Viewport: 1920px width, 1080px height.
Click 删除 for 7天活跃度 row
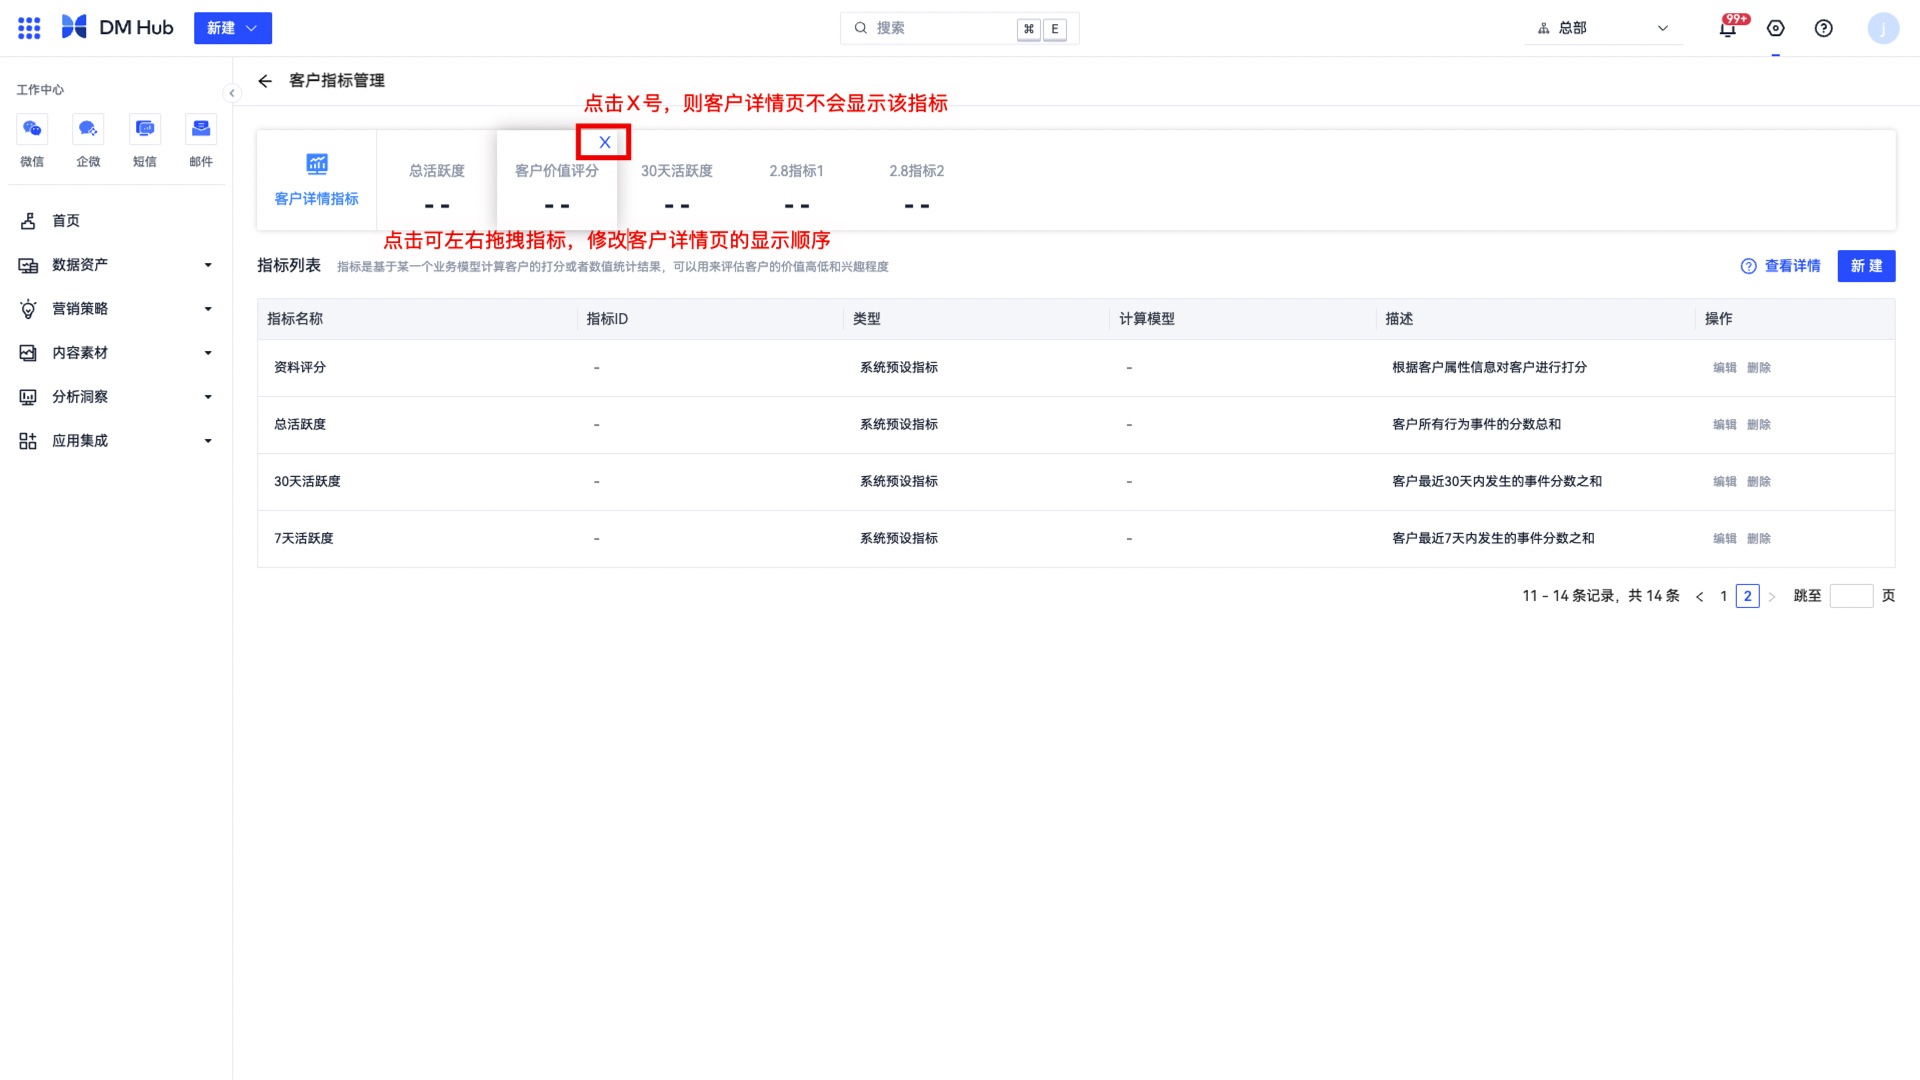(1759, 539)
